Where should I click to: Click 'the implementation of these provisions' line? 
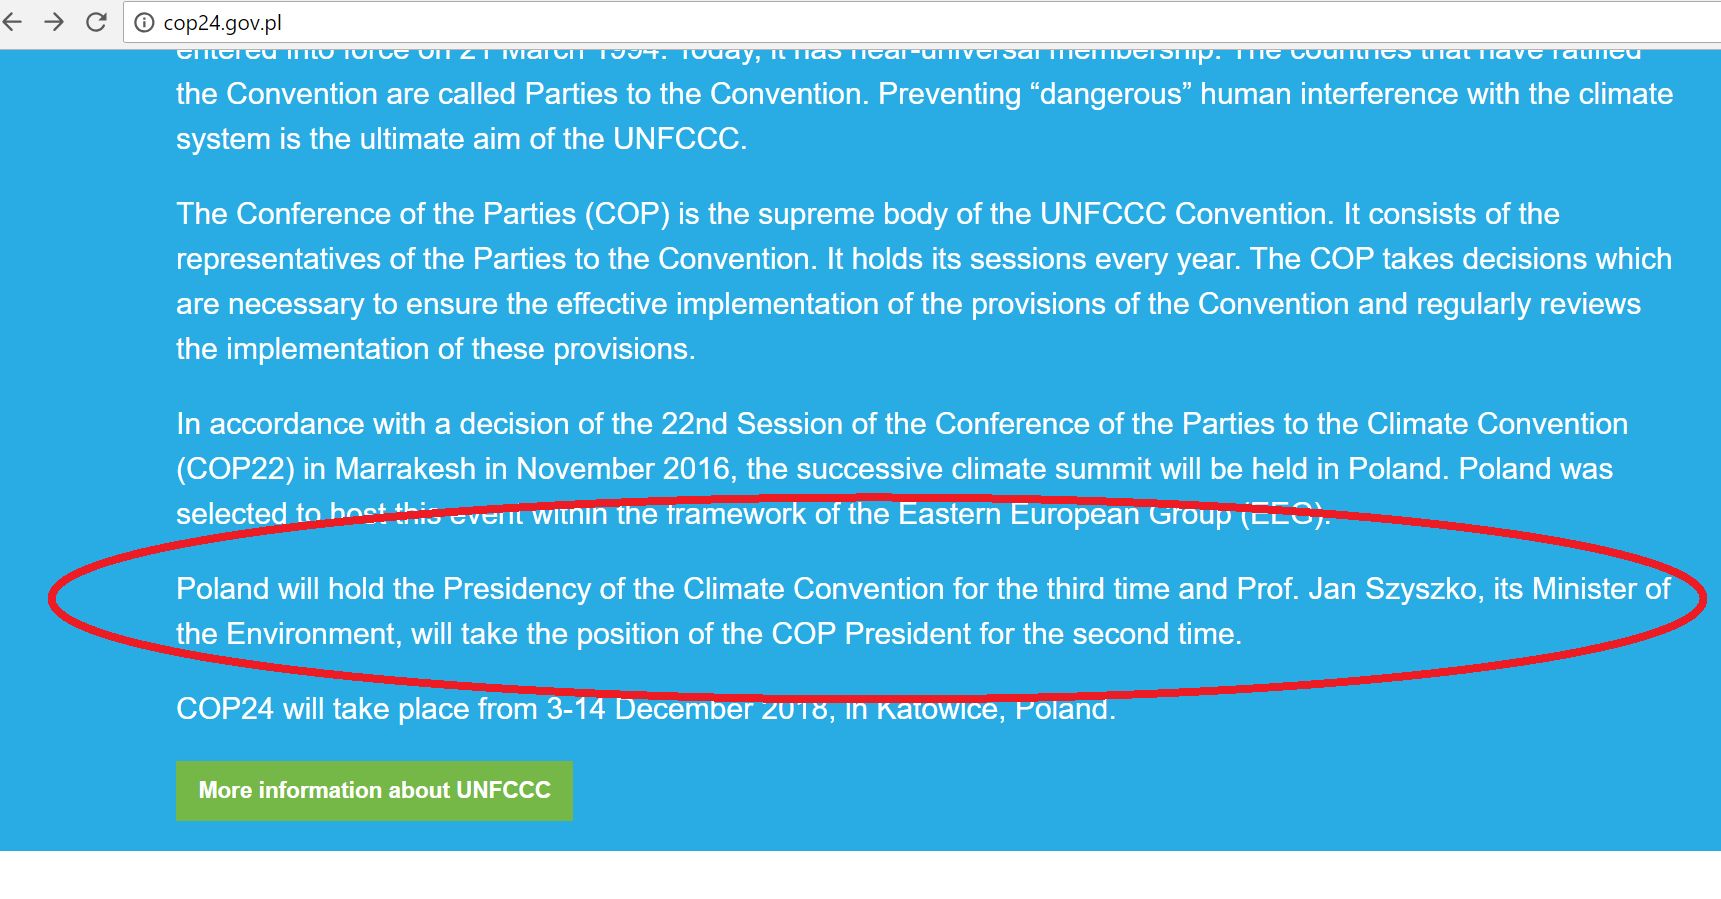click(435, 349)
